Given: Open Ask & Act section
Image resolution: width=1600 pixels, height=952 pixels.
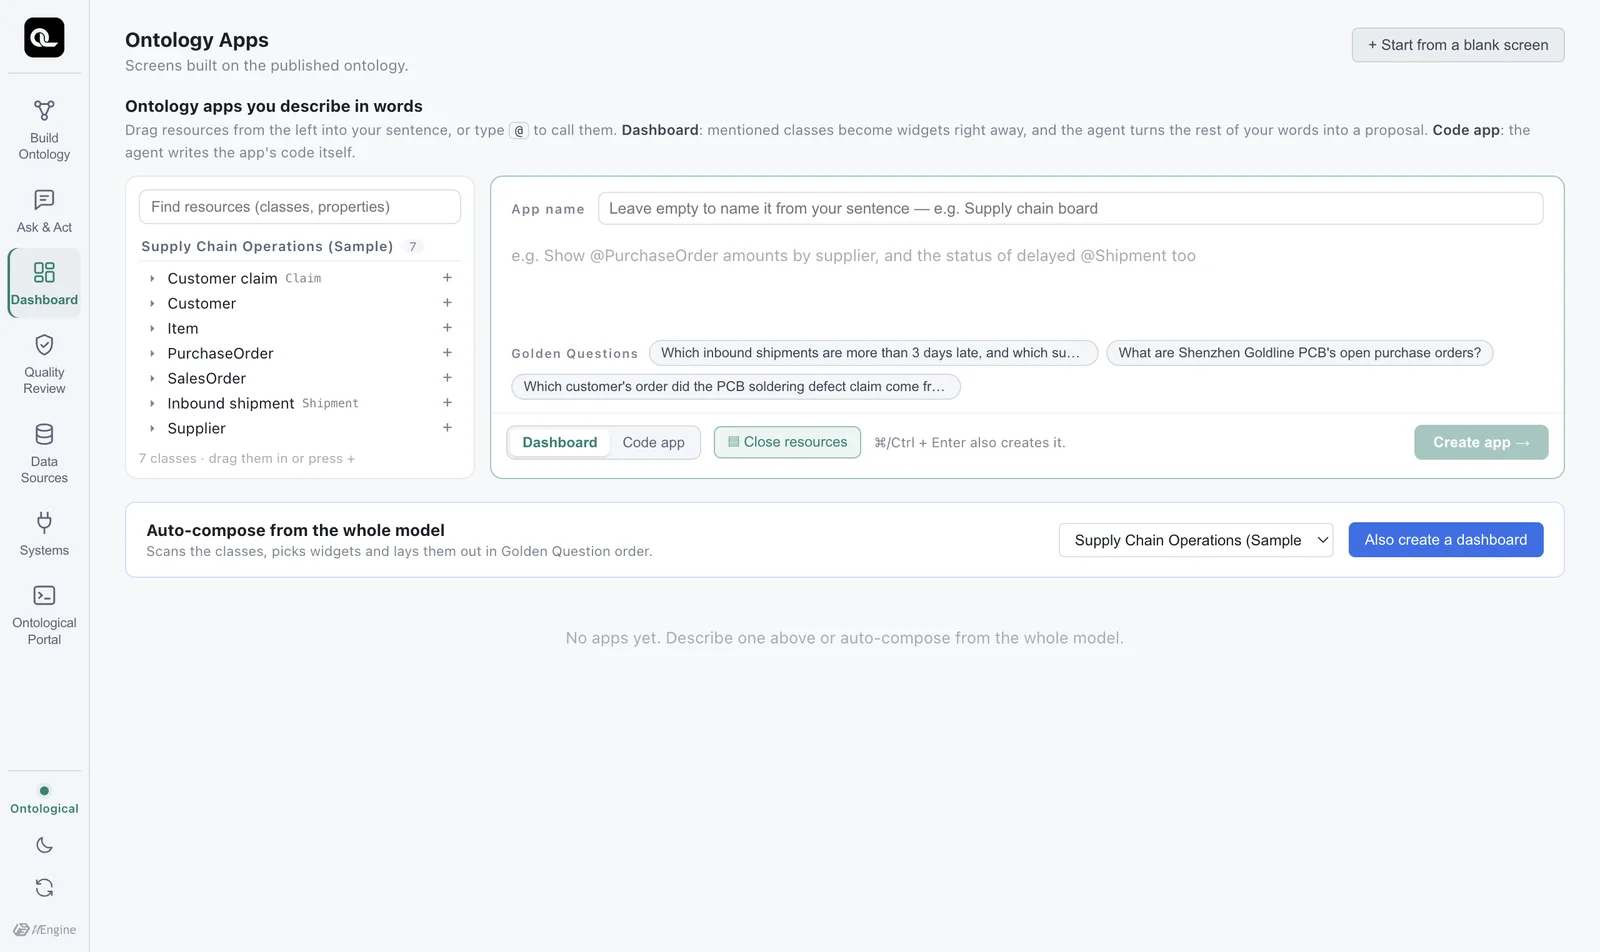Looking at the screenshot, I should tap(44, 212).
